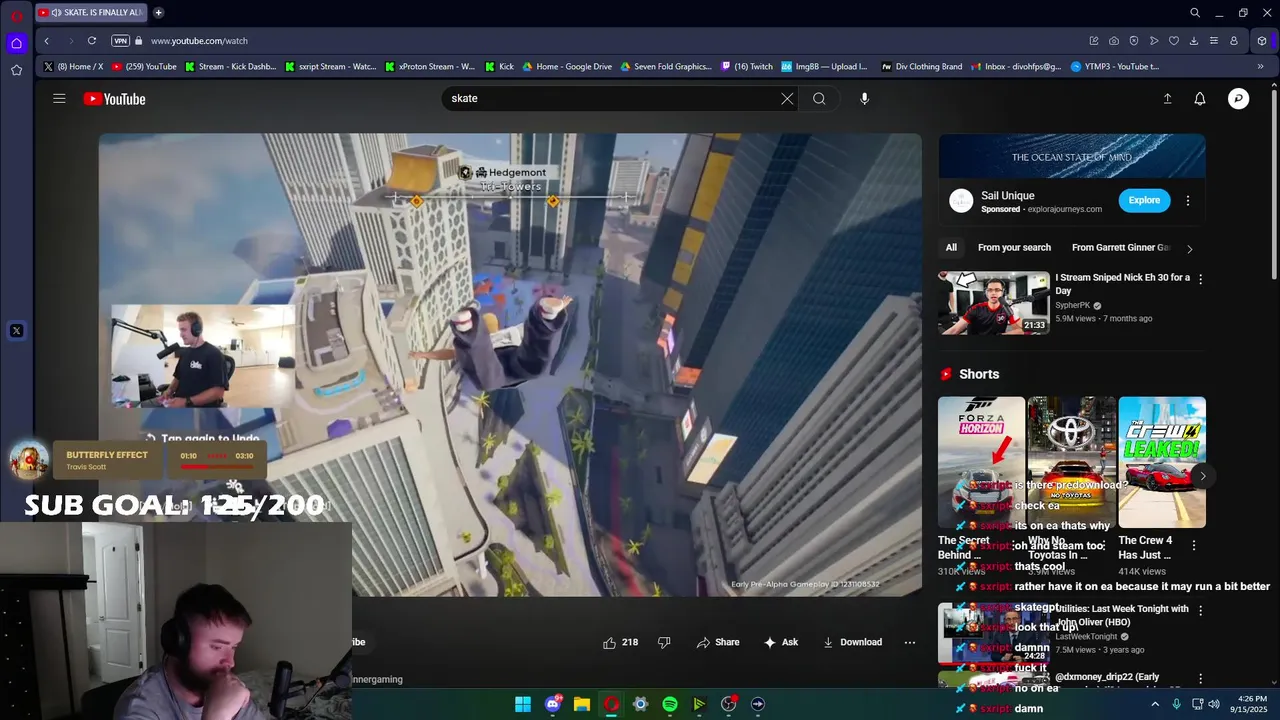Open the Forza Horizon short thumbnail
Viewport: 1280px width, 720px height.
981,462
